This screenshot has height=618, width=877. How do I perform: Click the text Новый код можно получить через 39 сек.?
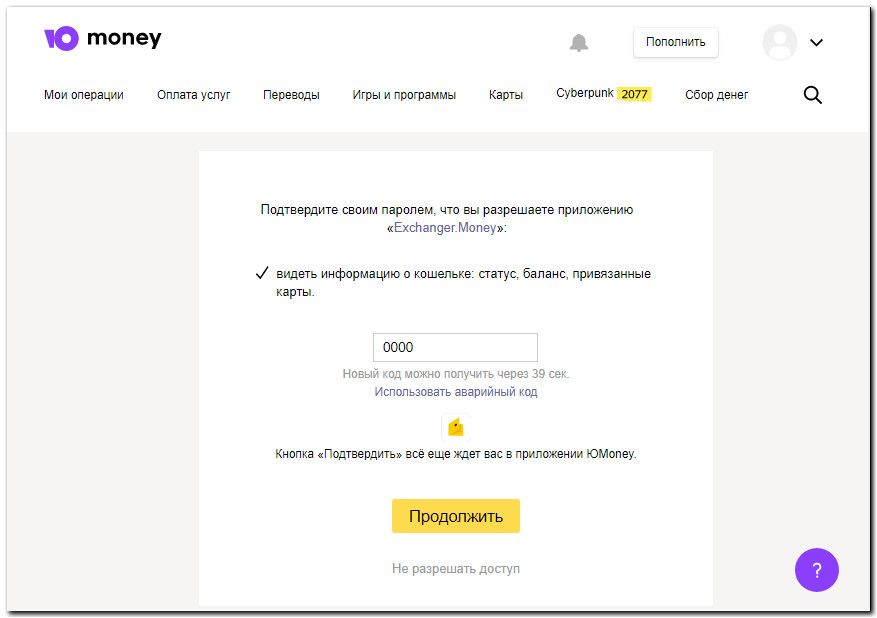click(456, 374)
